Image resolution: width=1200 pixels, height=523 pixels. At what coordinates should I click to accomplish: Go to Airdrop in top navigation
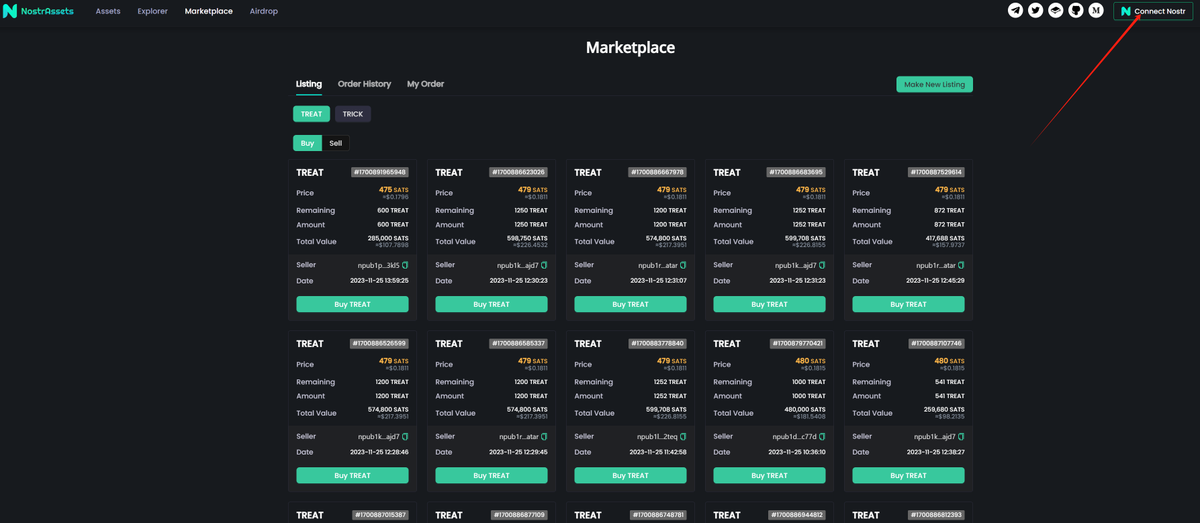point(264,11)
